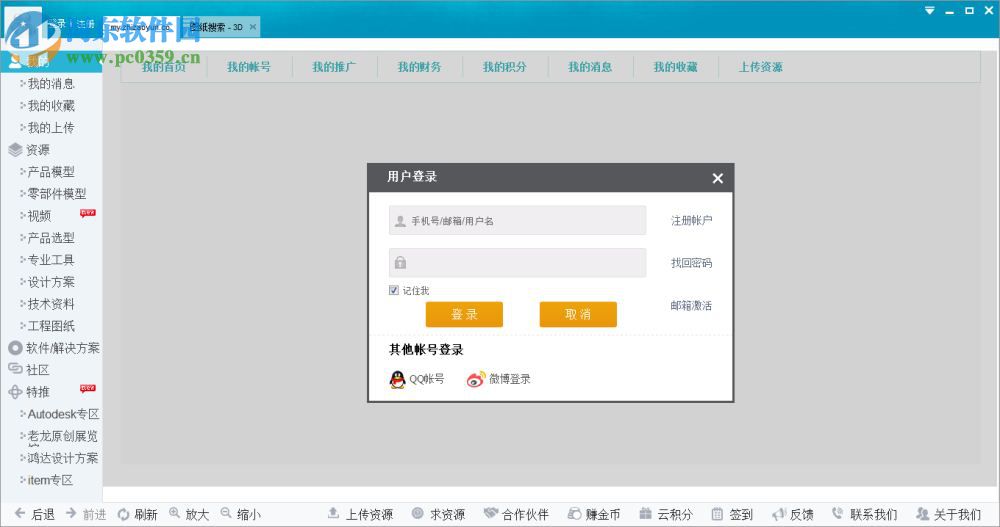
Task: Close the 图纸搜索 - 3D tab
Action: [253, 27]
